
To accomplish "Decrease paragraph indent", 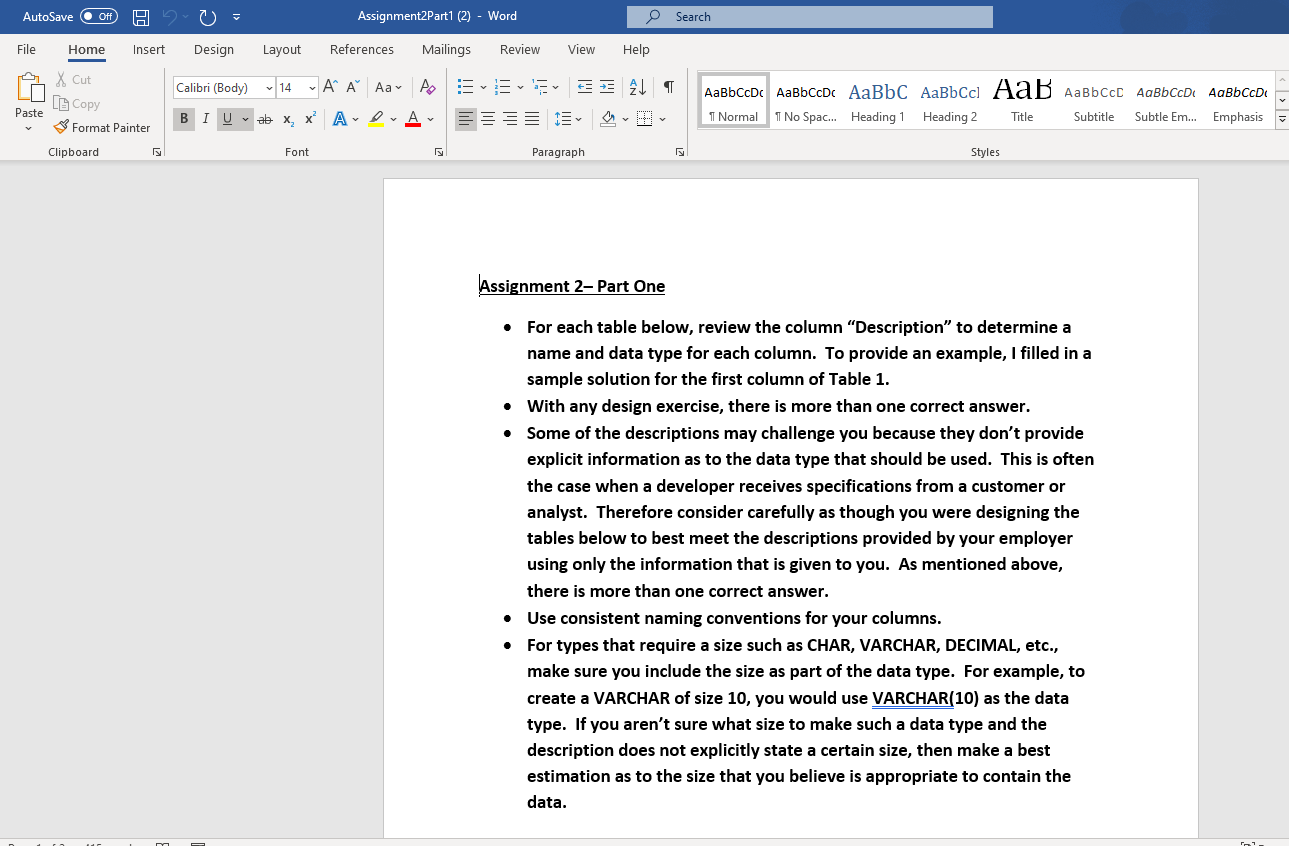I will [x=585, y=88].
